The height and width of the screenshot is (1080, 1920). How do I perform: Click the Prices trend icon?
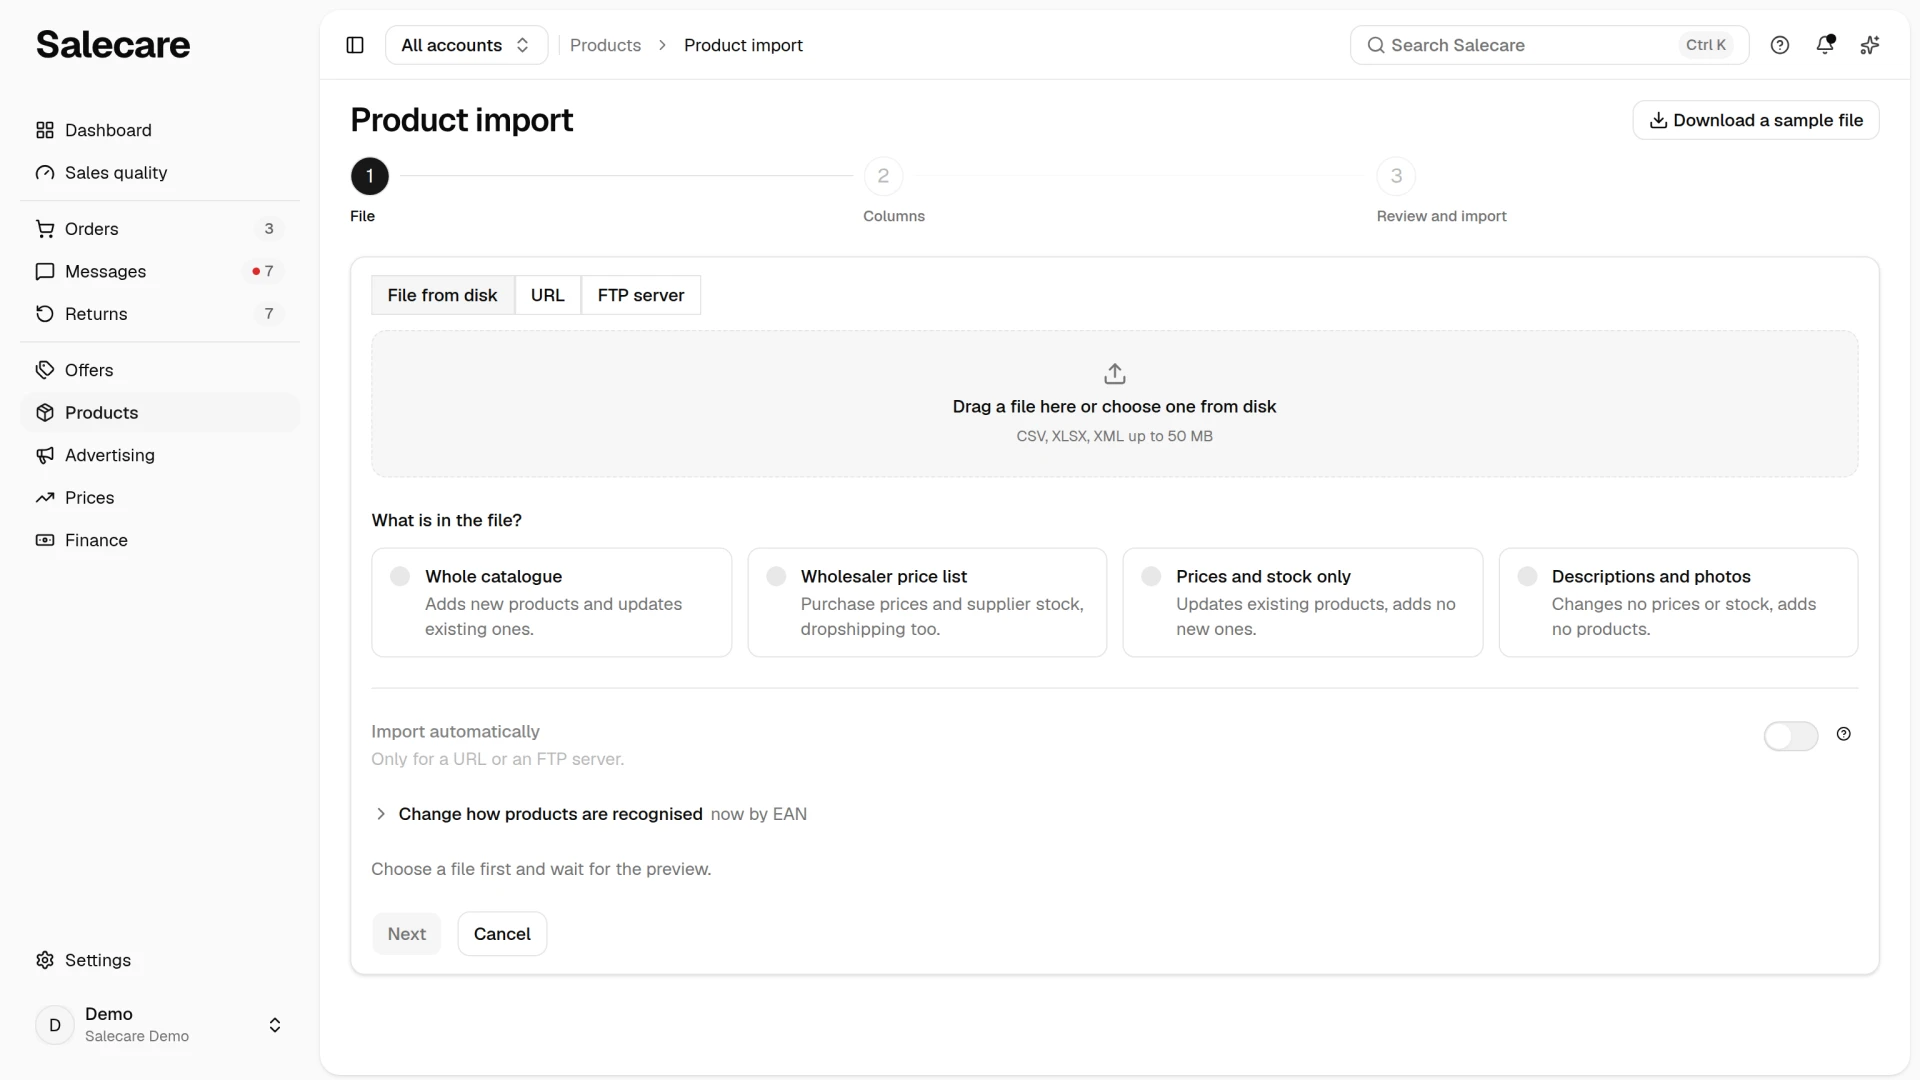point(45,498)
